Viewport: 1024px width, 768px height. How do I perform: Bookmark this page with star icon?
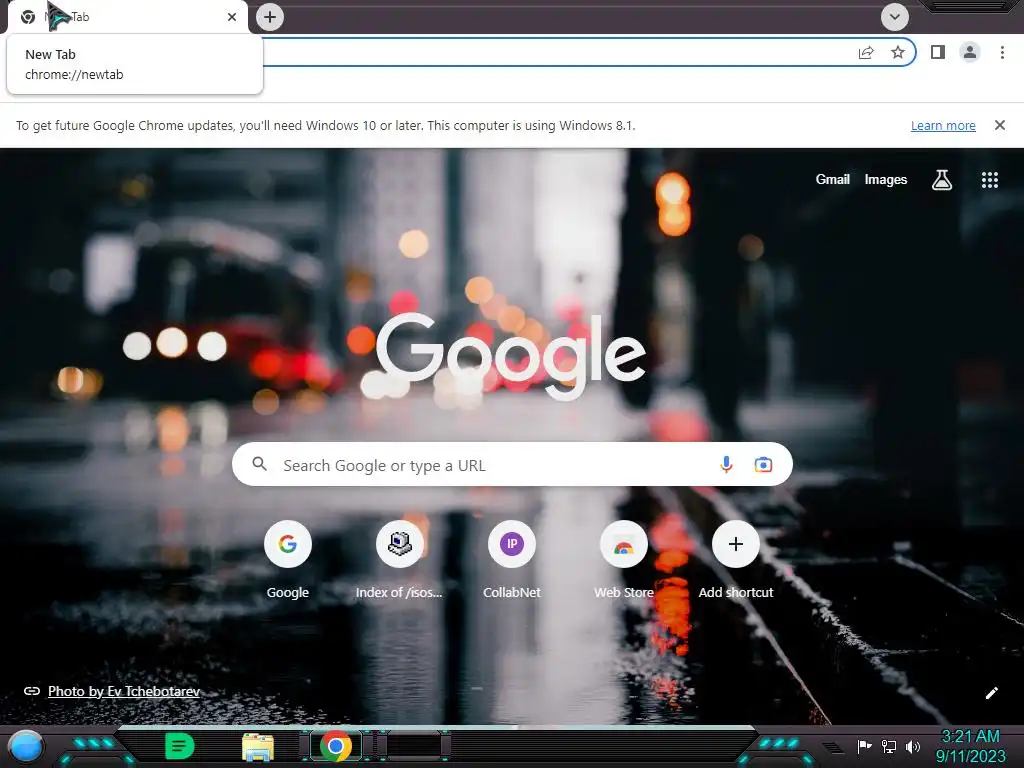pos(898,52)
